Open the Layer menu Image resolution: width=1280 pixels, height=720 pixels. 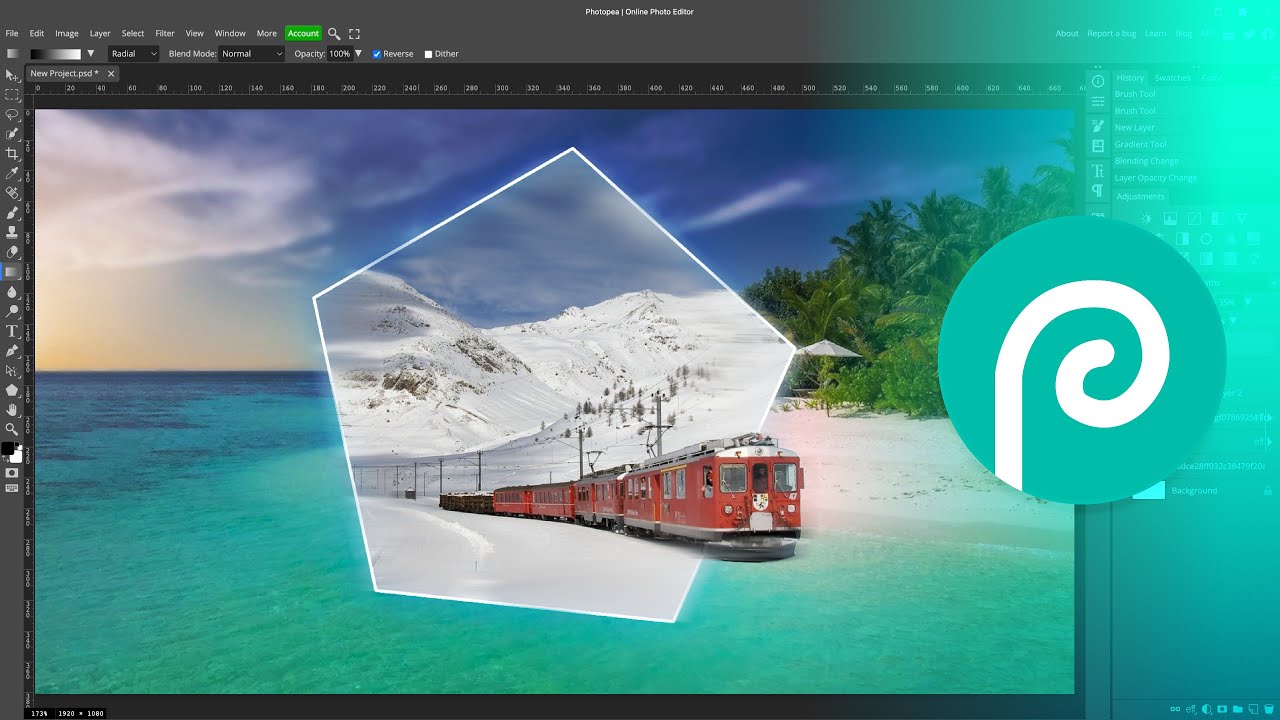click(x=100, y=33)
